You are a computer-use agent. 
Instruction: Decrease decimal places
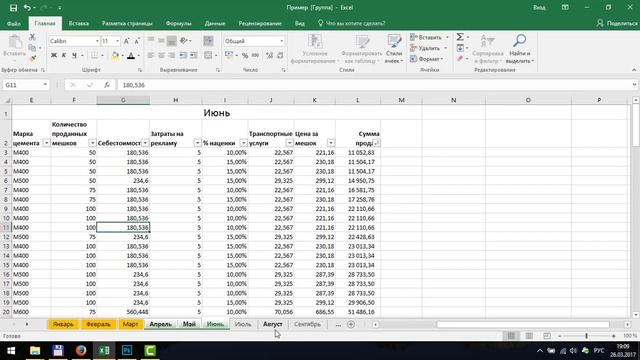pos(280,56)
